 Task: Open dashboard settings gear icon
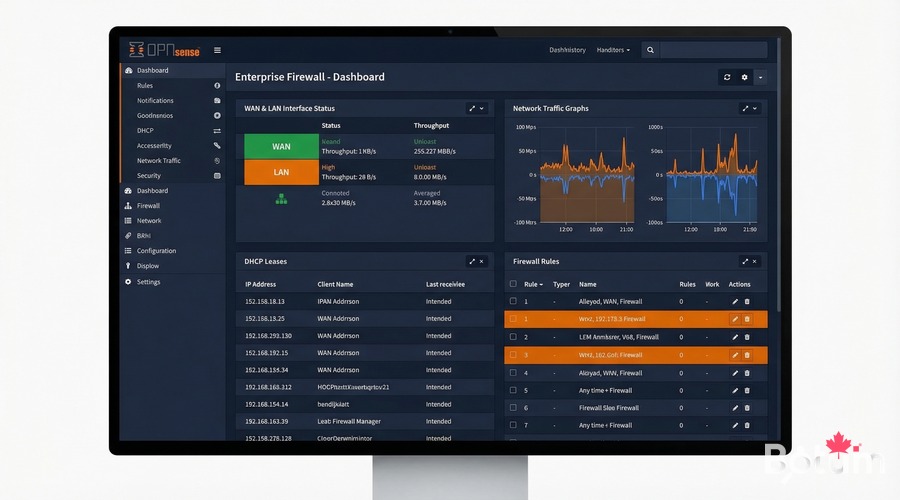click(744, 77)
